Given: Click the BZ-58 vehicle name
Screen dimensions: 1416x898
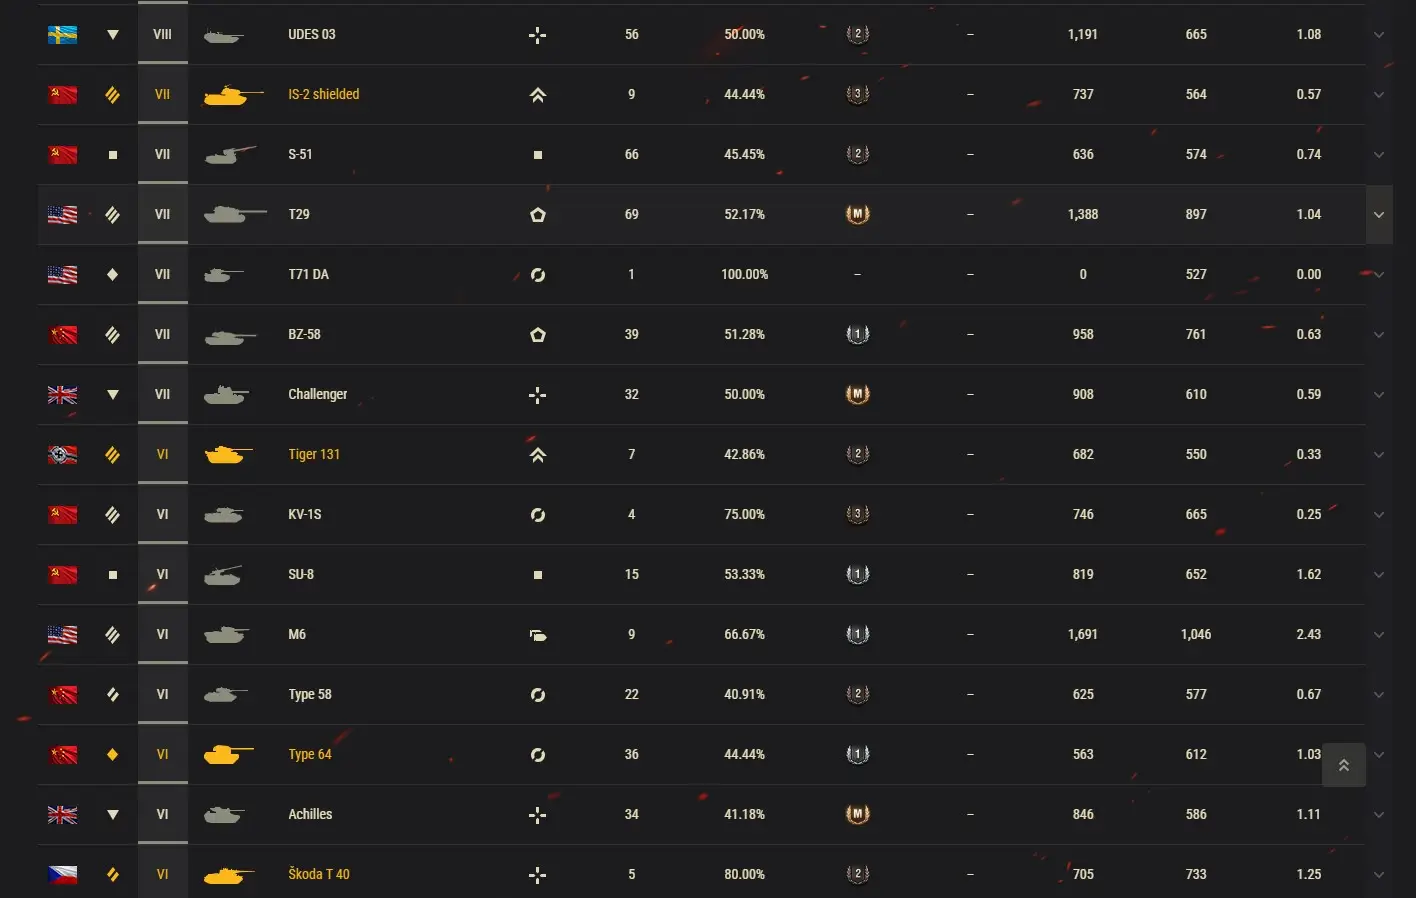Looking at the screenshot, I should [x=304, y=334].
